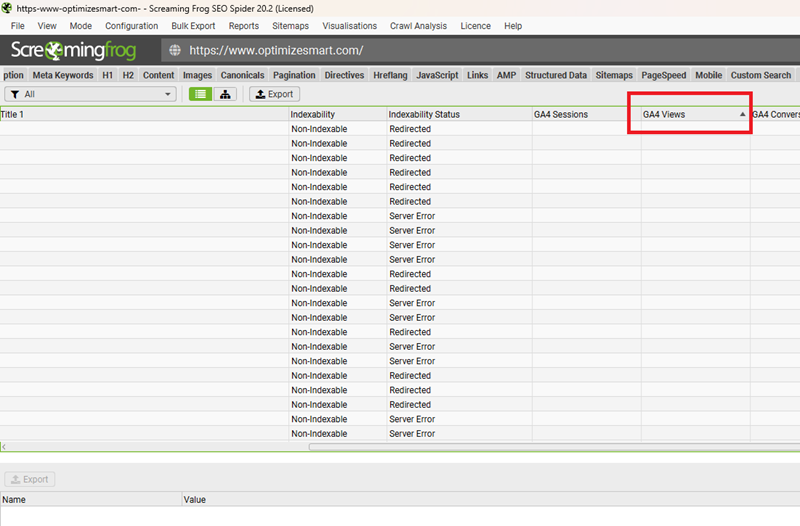Switch to the Mobile tab
Viewport: 800px width, 526px height.
coord(709,75)
